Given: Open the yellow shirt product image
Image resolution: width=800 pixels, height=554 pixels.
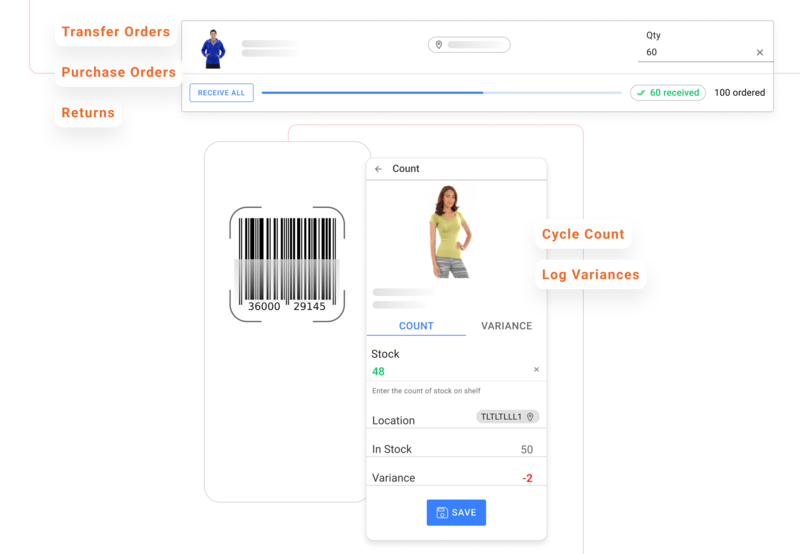Looking at the screenshot, I should click(x=451, y=232).
